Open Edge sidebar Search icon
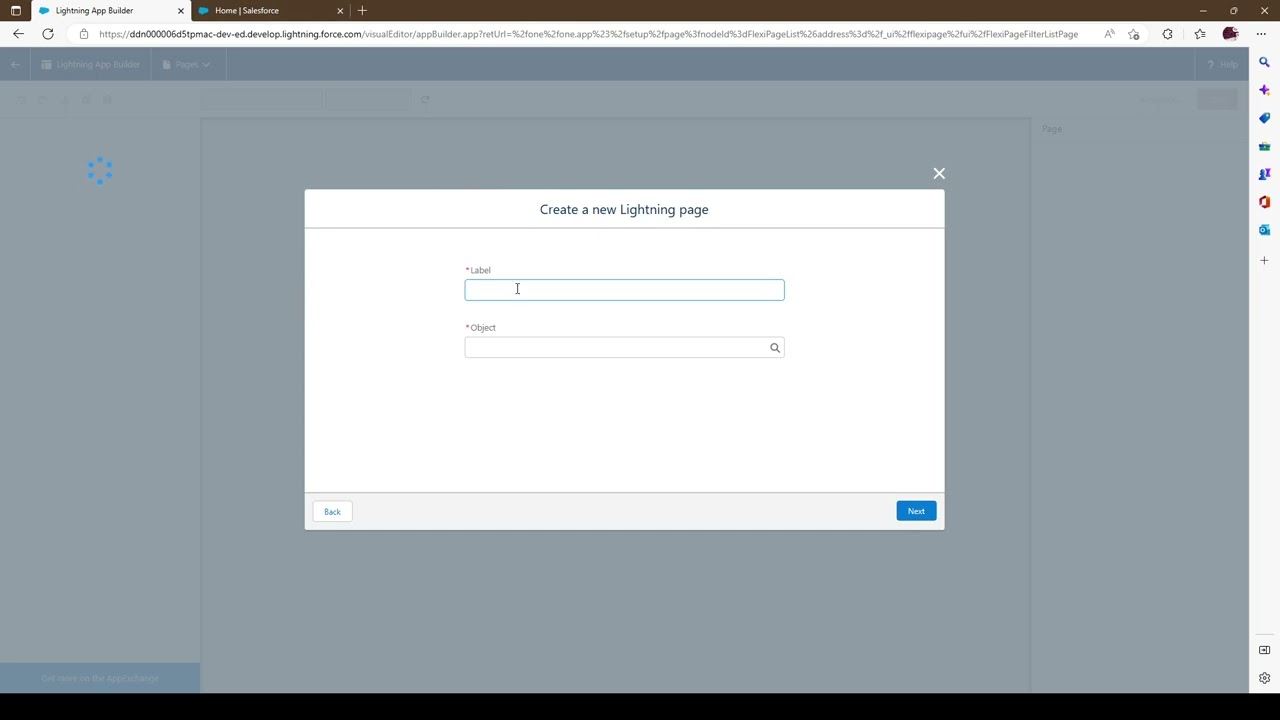 pos(1264,62)
